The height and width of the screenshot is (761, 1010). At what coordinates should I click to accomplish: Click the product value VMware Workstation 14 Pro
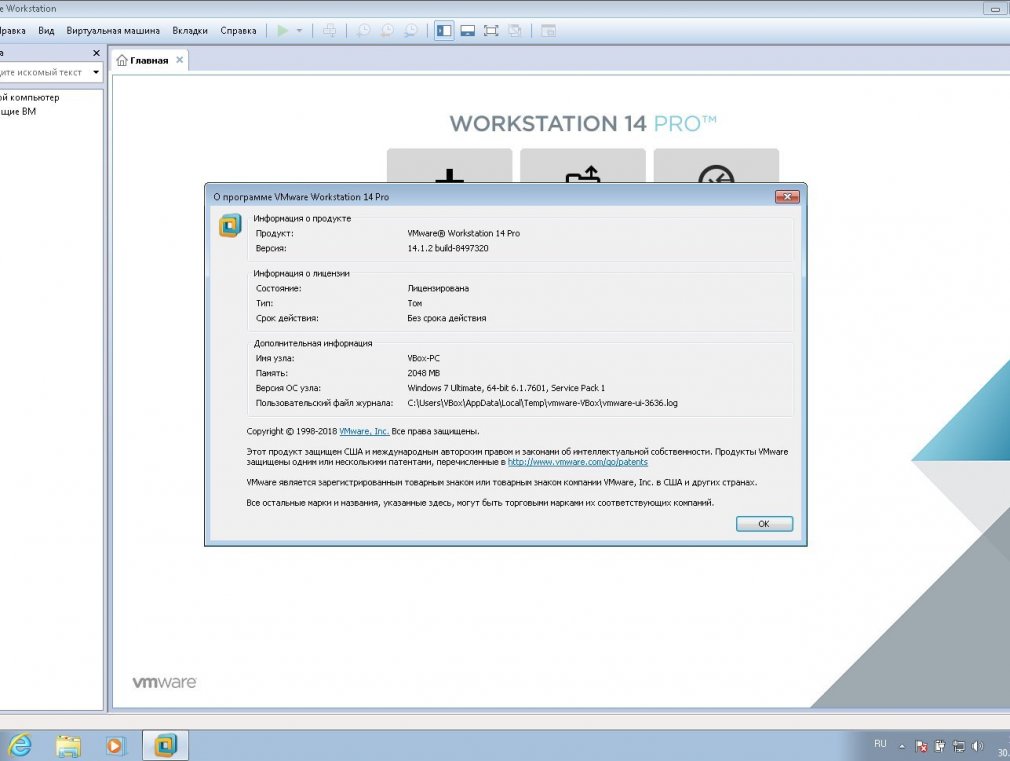(x=464, y=233)
